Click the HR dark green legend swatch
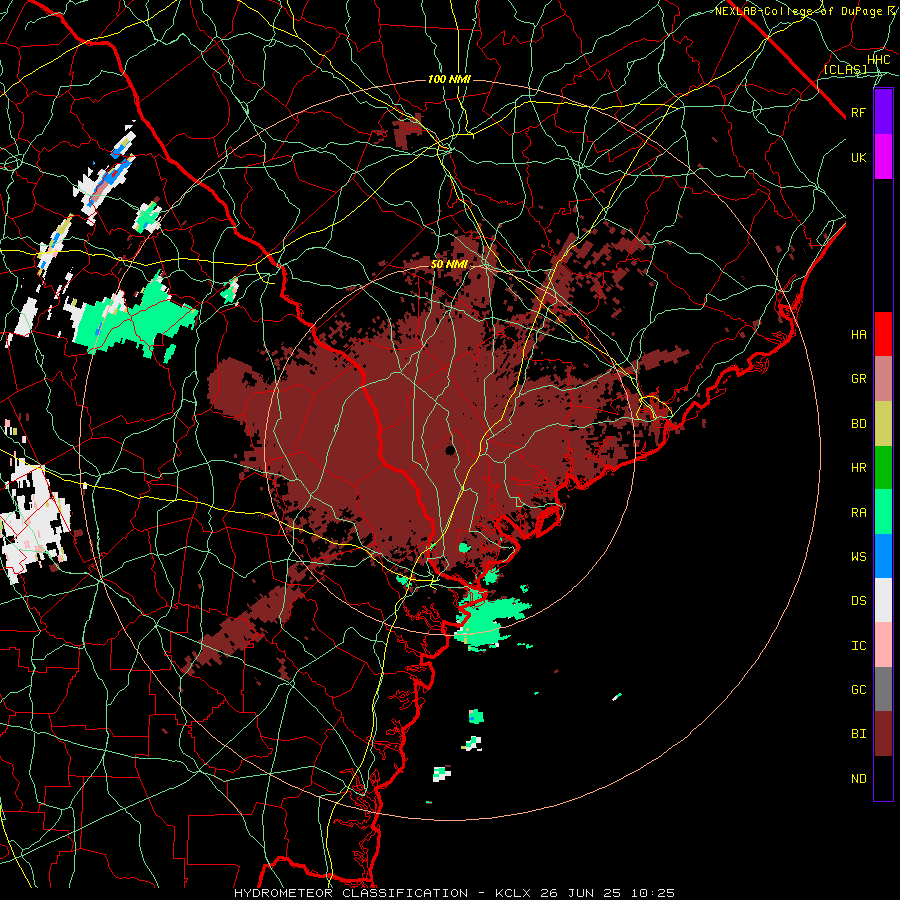Viewport: 900px width, 900px height. [x=883, y=468]
